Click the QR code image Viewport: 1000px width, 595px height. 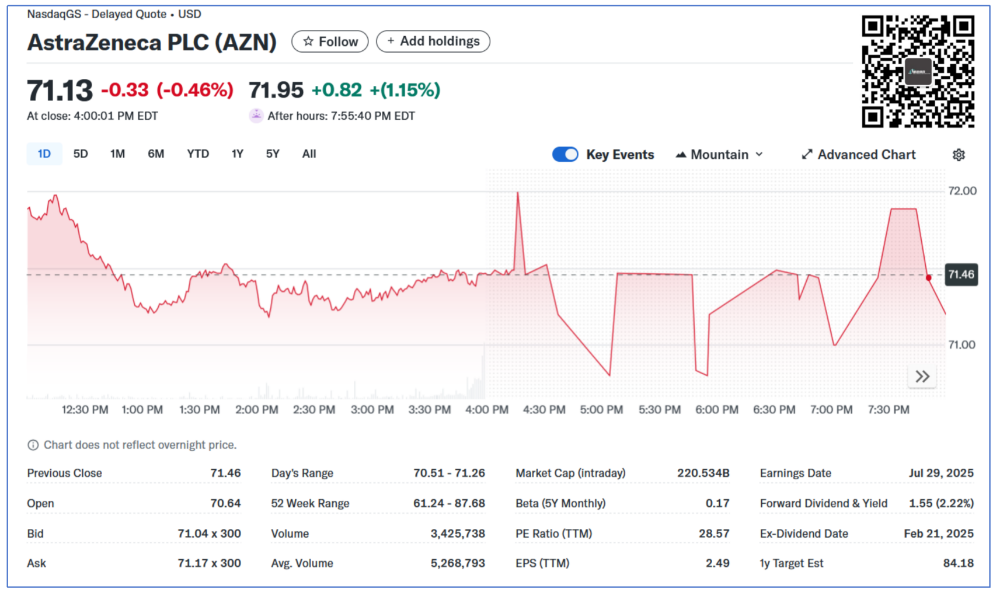pos(918,71)
